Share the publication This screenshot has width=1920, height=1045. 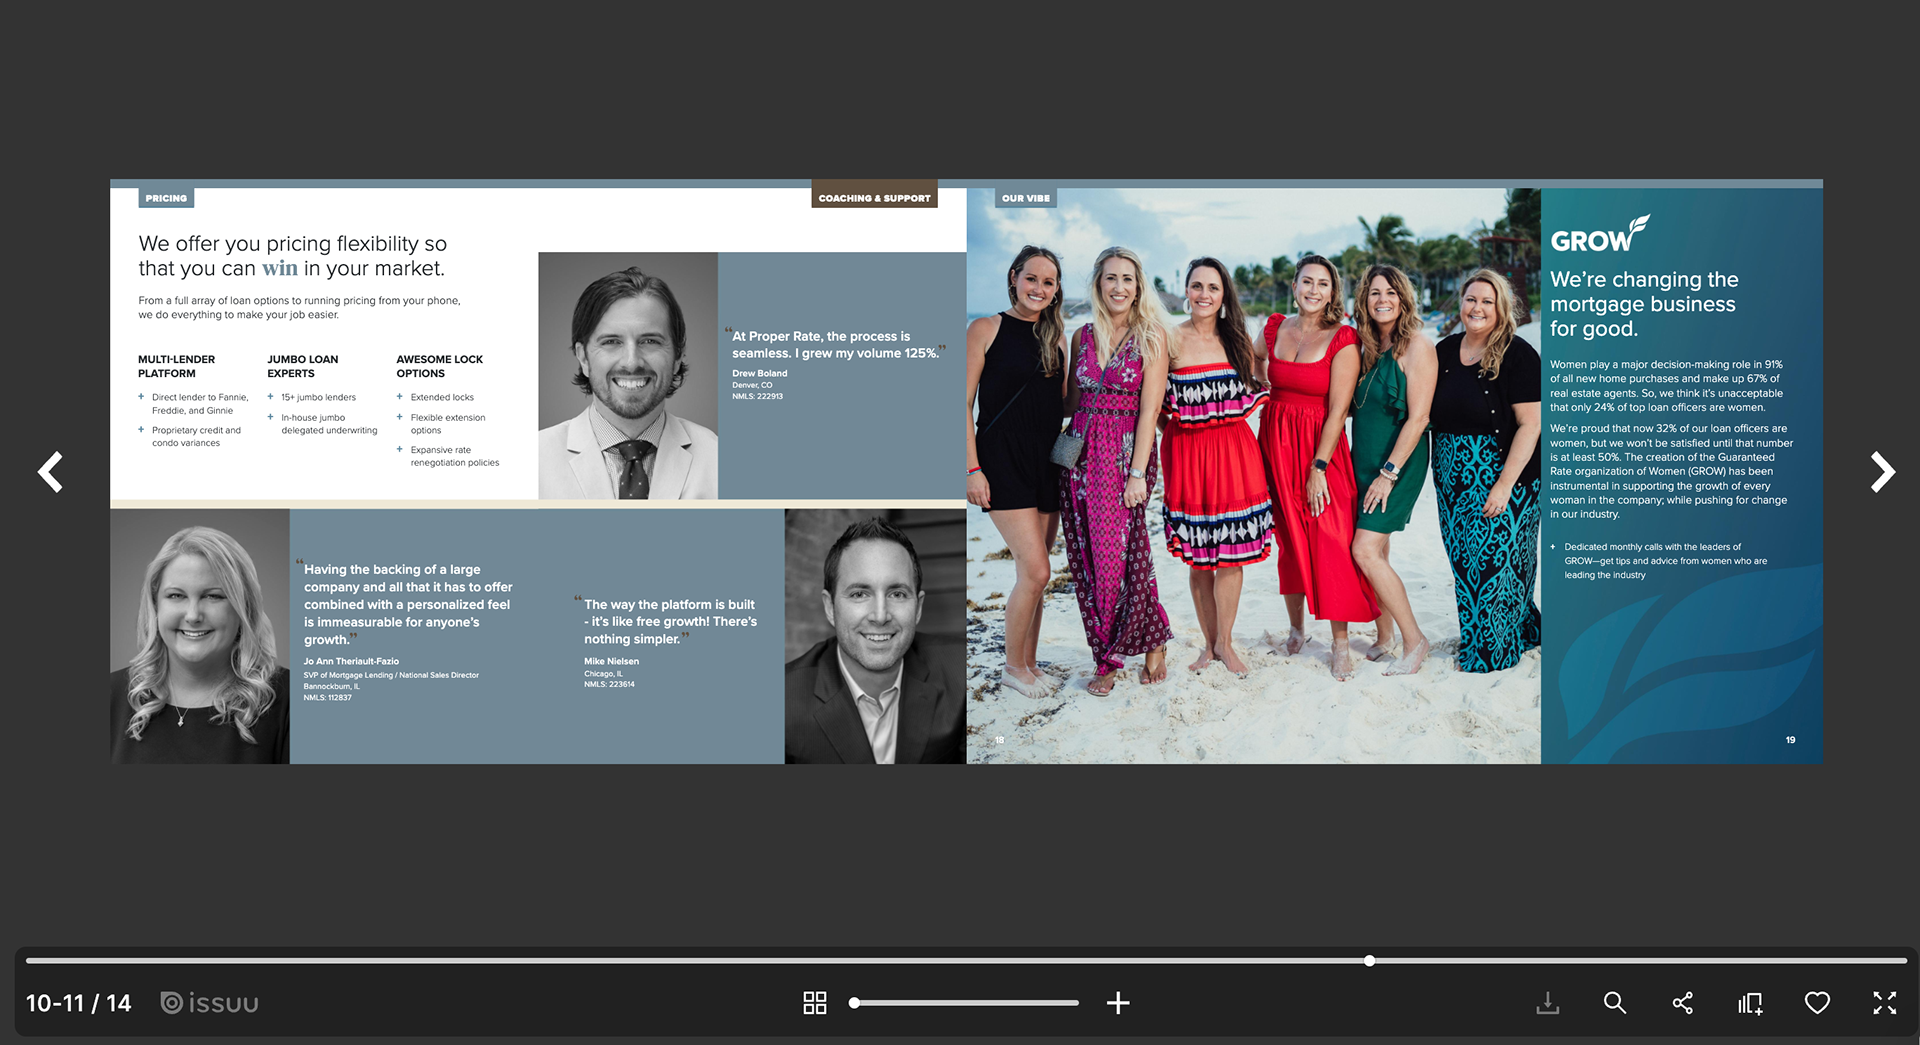(x=1683, y=1003)
